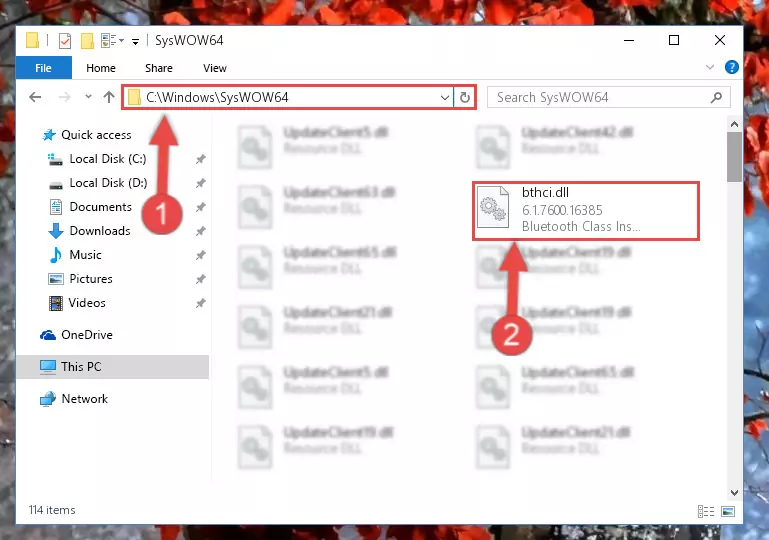Open Music in navigation pane

85,255
